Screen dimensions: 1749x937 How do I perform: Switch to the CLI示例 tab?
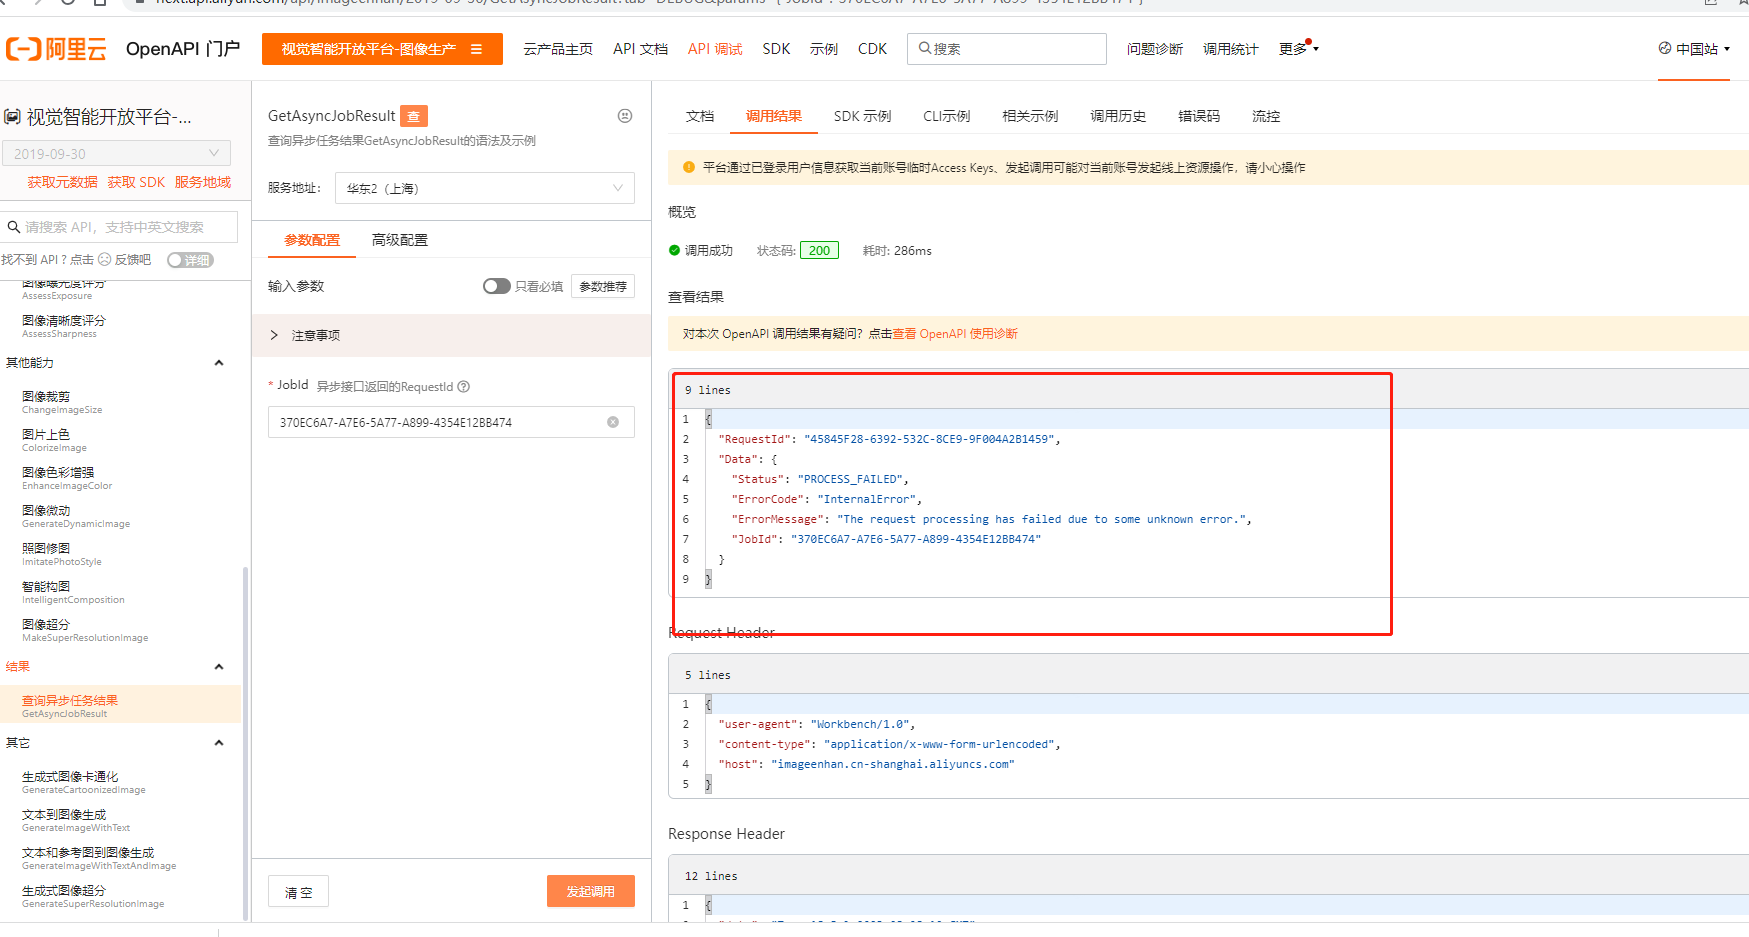946,116
